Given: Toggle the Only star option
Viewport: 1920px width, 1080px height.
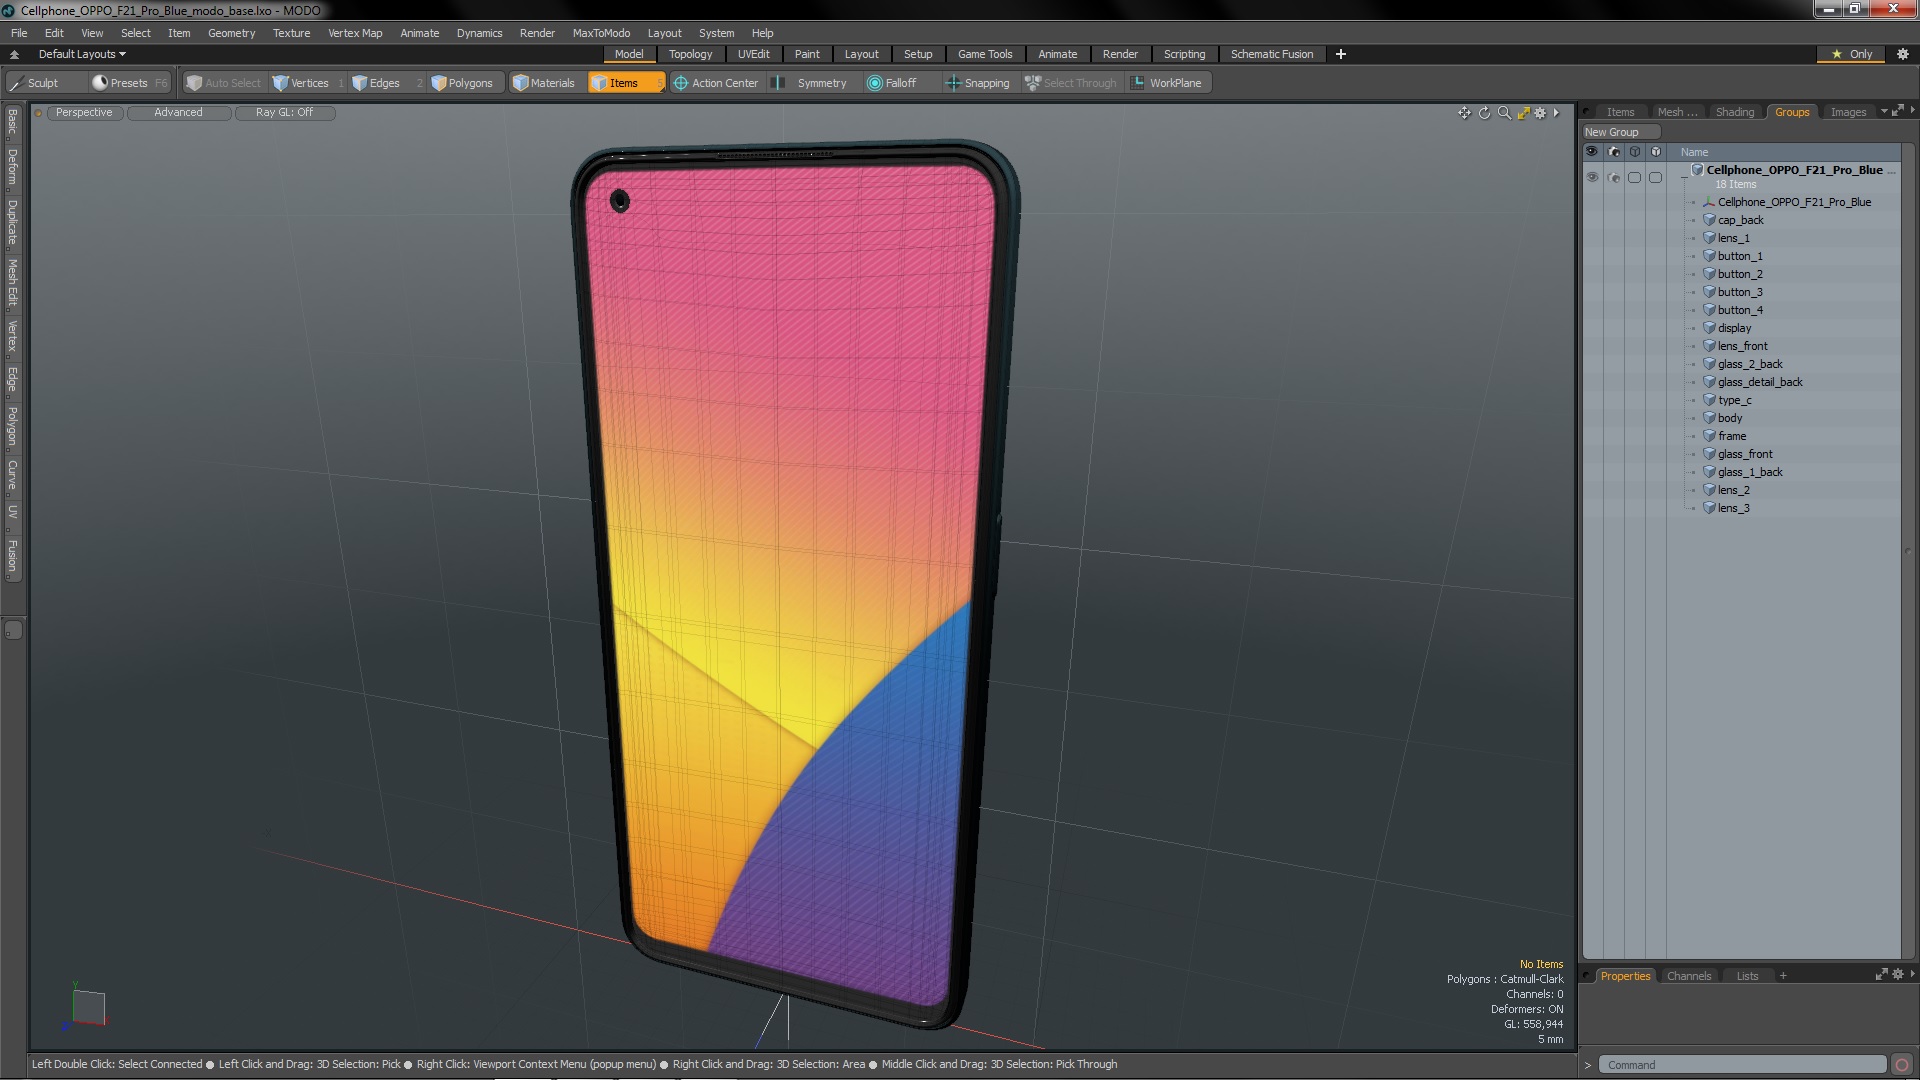Looking at the screenshot, I should pos(1852,54).
